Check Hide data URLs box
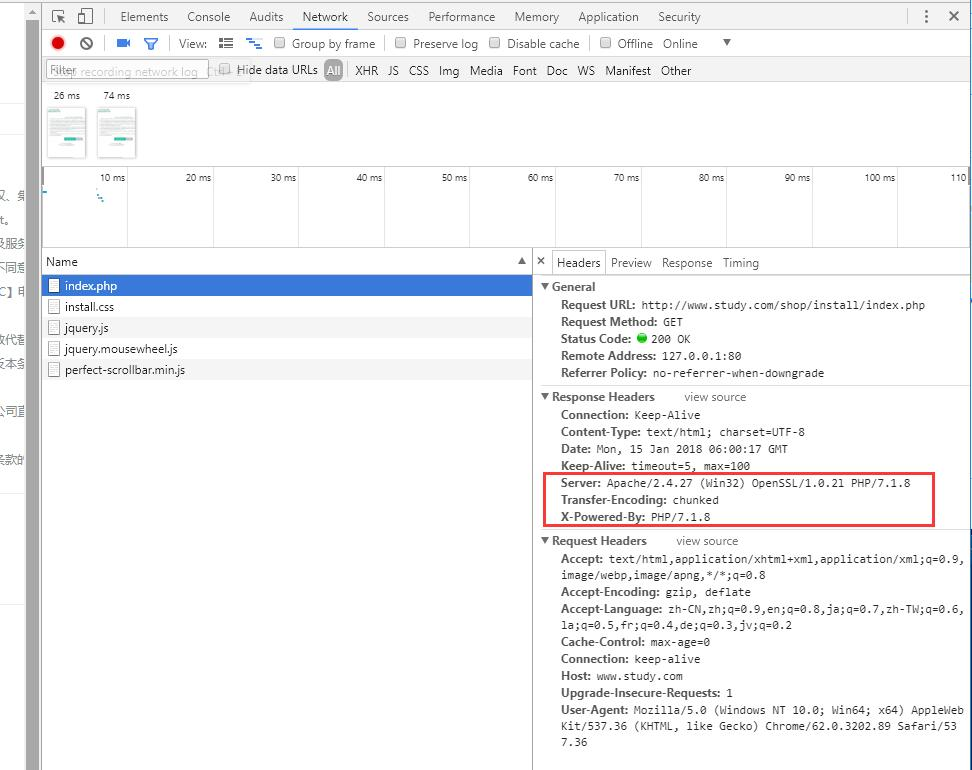 (x=225, y=69)
